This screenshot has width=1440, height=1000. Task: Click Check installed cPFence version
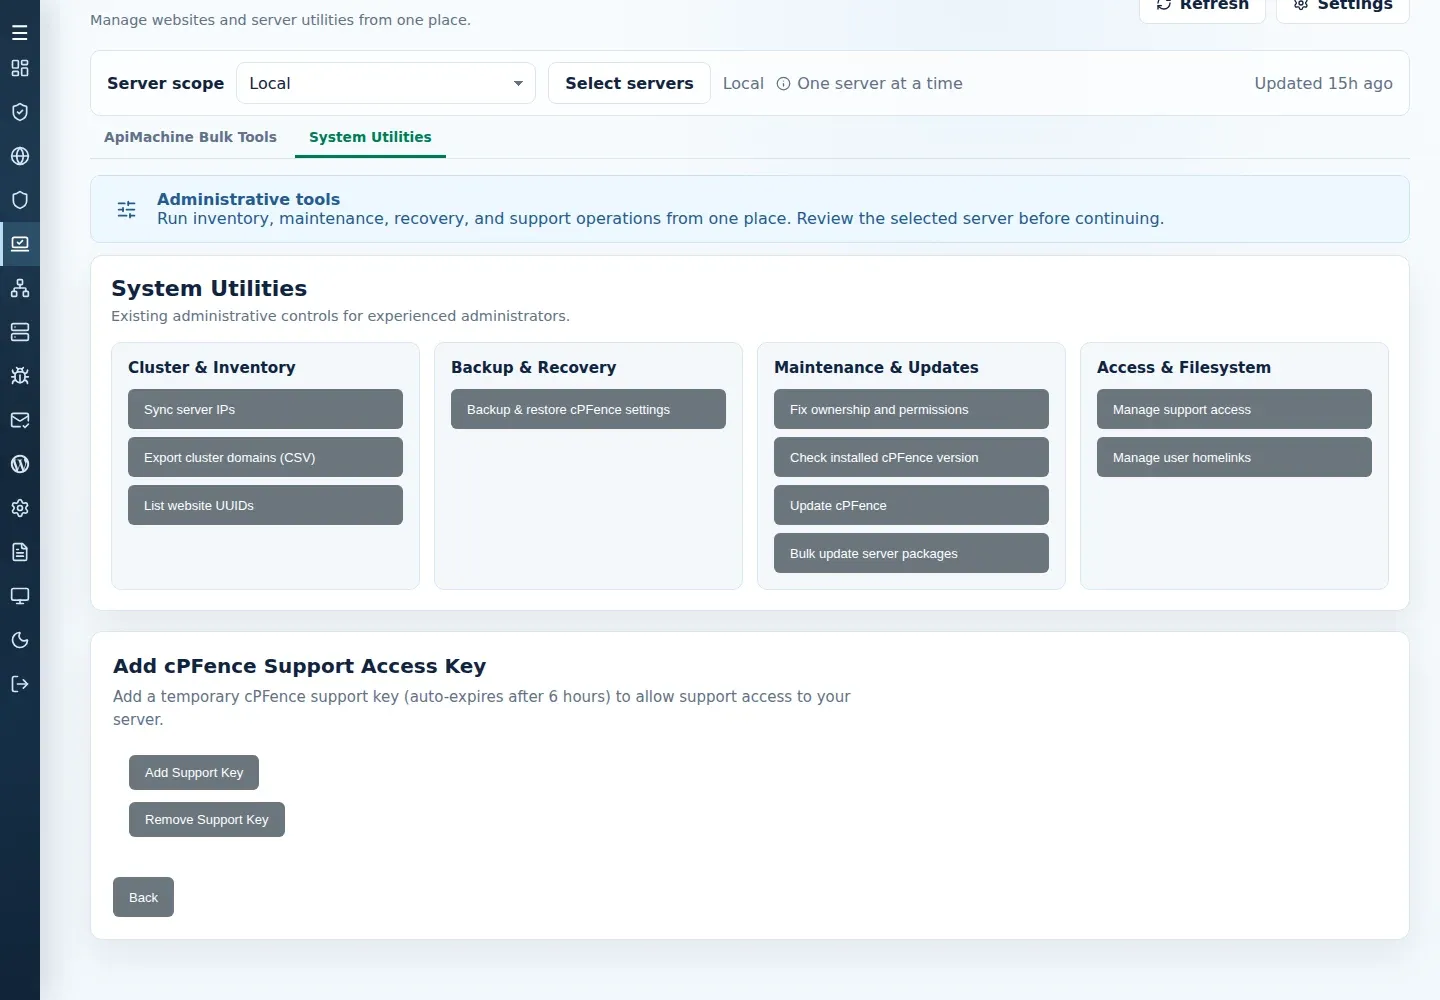click(911, 457)
